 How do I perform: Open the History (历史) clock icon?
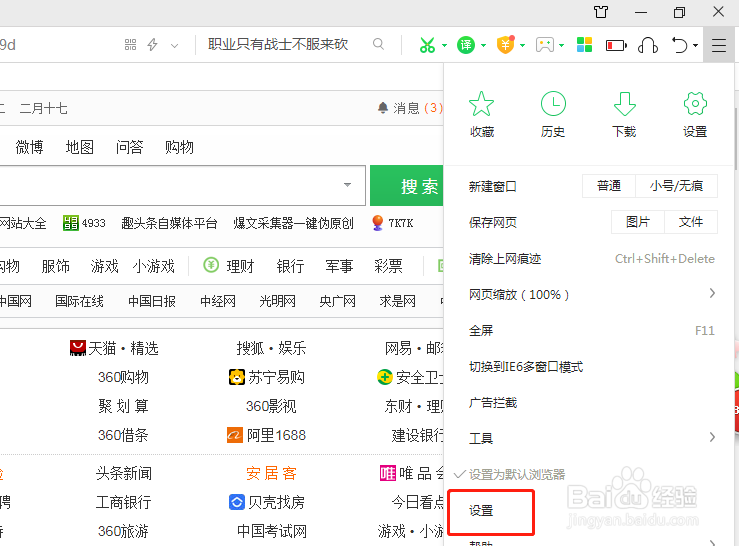pos(553,104)
